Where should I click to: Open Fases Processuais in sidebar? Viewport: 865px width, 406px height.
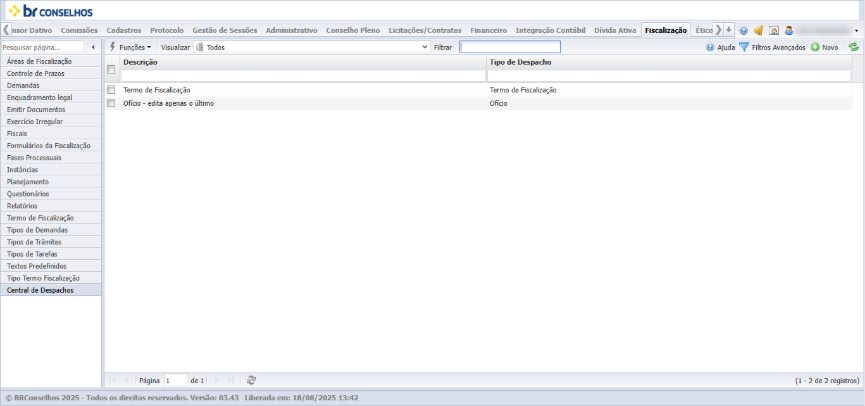(51, 158)
